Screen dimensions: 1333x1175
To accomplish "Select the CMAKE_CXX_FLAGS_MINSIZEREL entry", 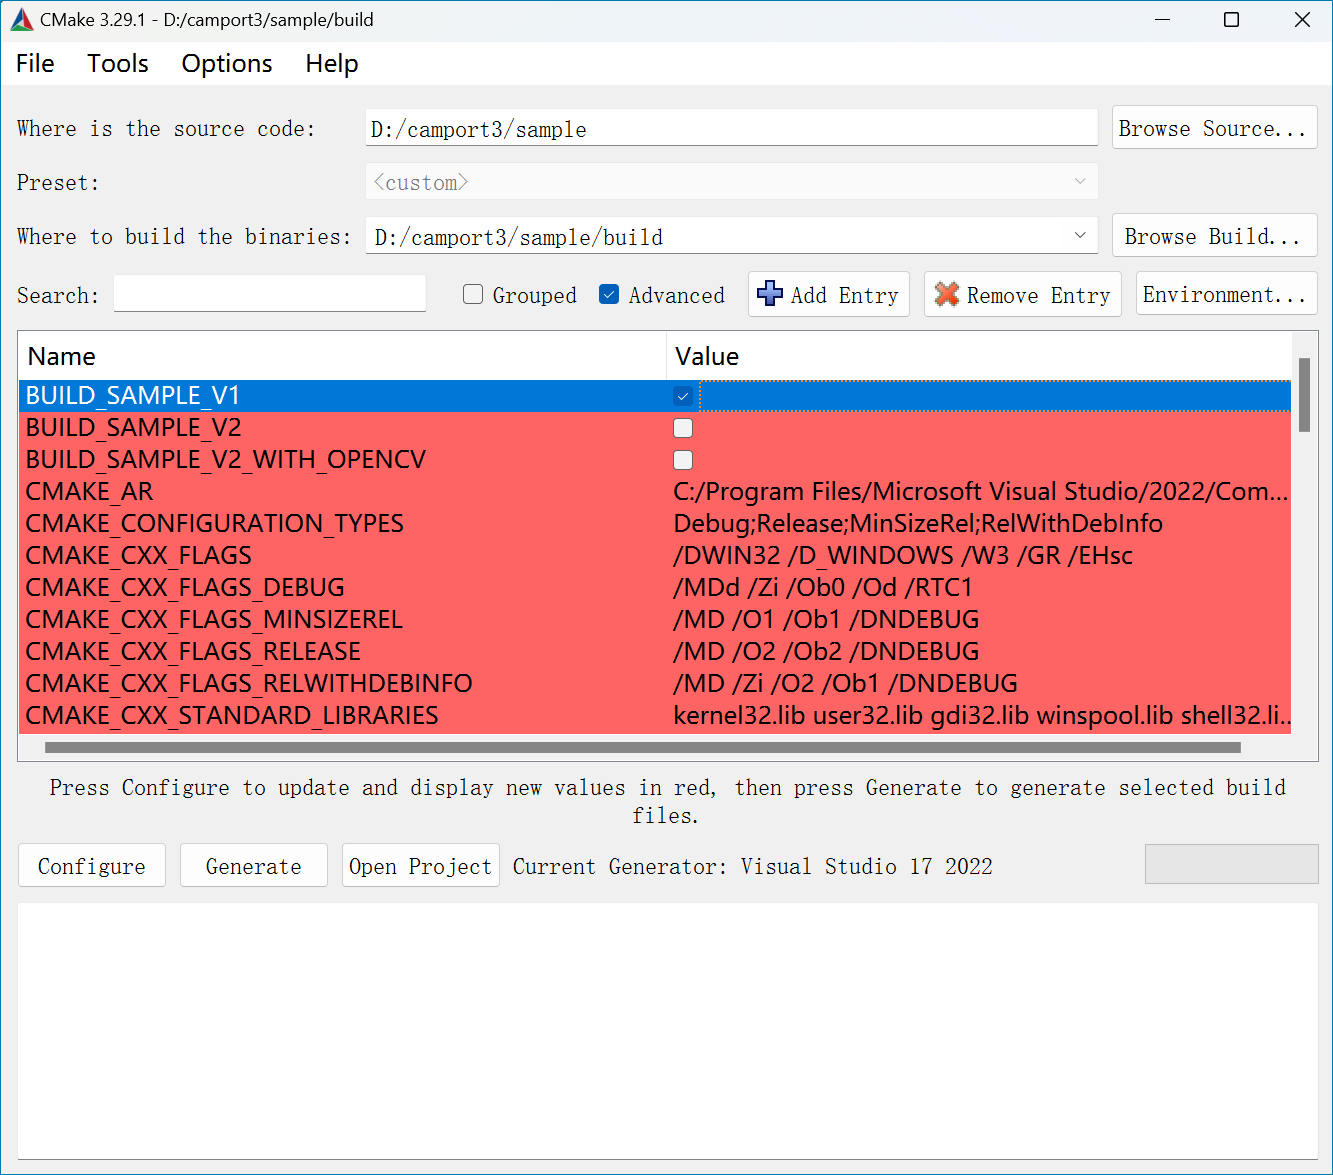I will [214, 620].
